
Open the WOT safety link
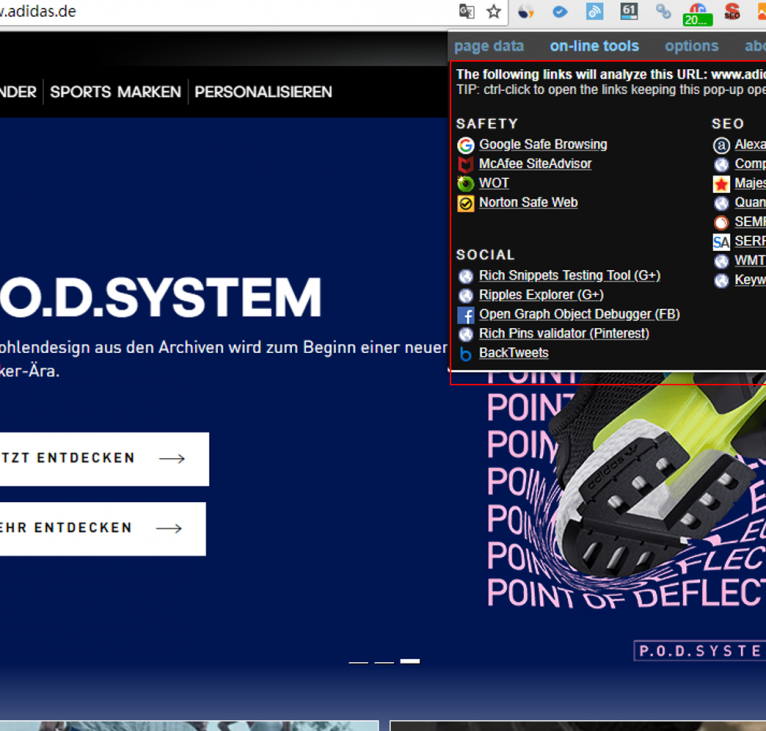click(494, 183)
